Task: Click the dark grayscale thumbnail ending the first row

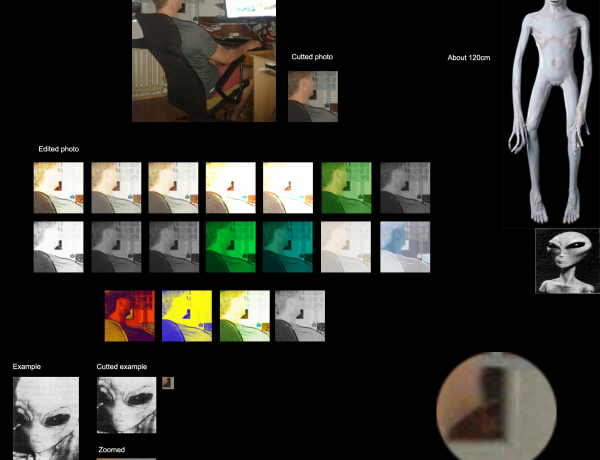Action: coord(405,188)
